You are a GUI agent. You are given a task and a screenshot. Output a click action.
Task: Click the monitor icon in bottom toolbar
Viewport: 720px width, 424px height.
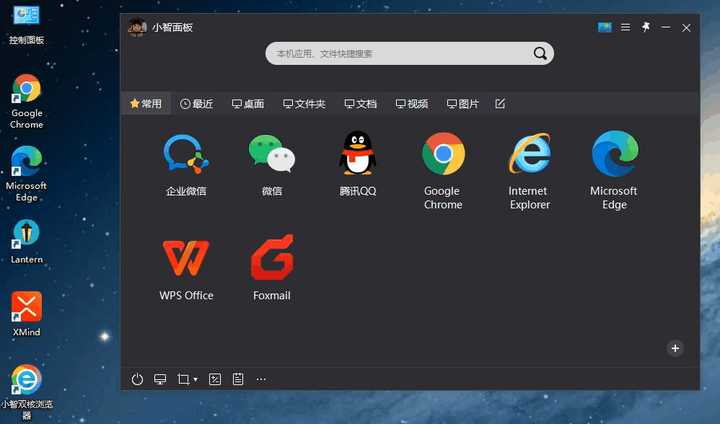click(160, 379)
